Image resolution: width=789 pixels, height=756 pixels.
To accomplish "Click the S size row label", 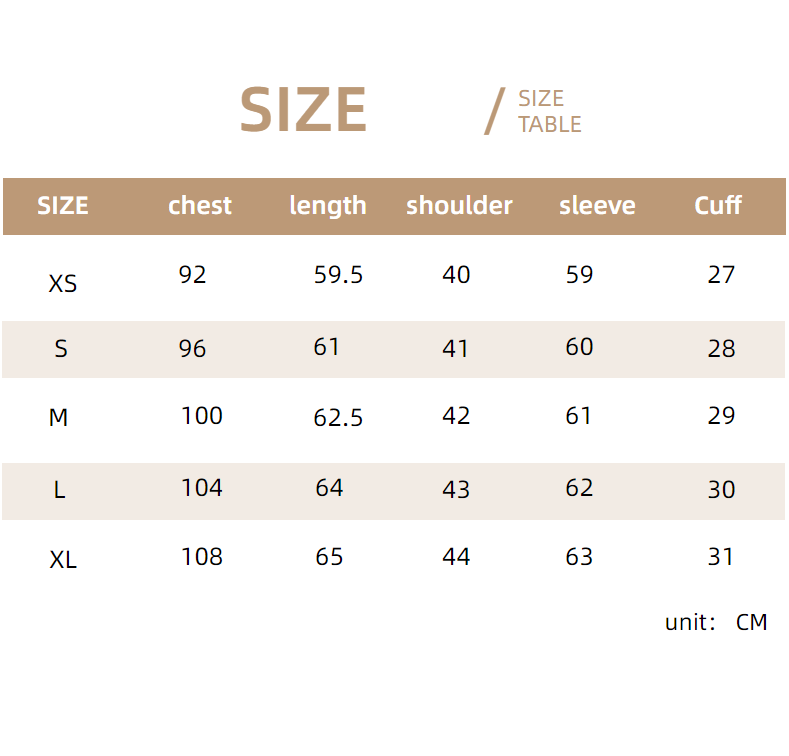I will click(x=61, y=349).
